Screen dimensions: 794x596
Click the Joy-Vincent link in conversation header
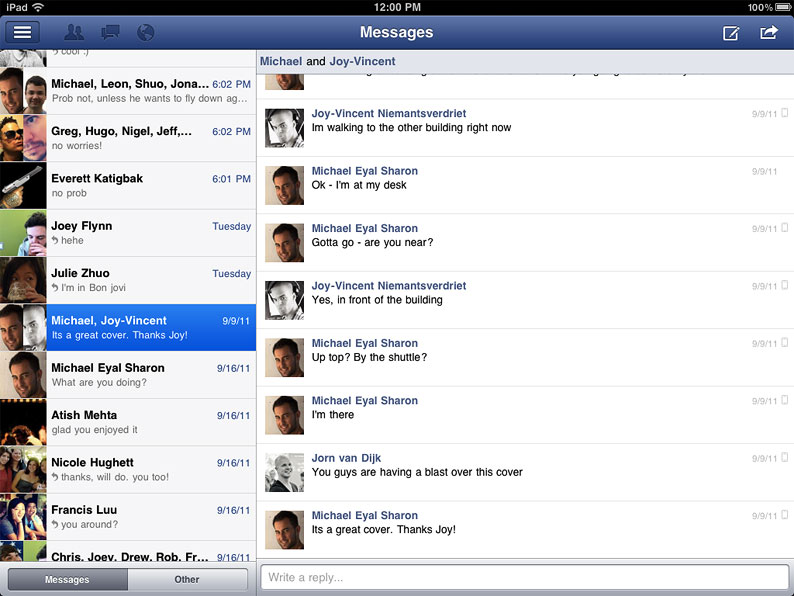[362, 61]
